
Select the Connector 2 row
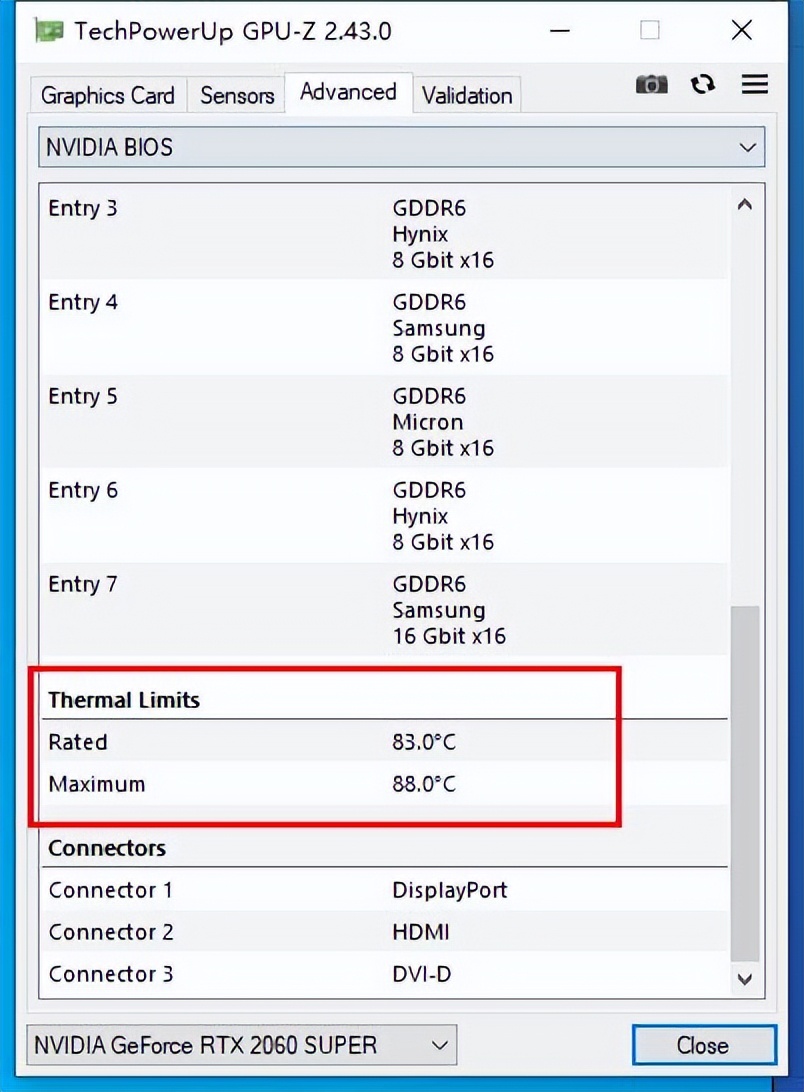(384, 932)
